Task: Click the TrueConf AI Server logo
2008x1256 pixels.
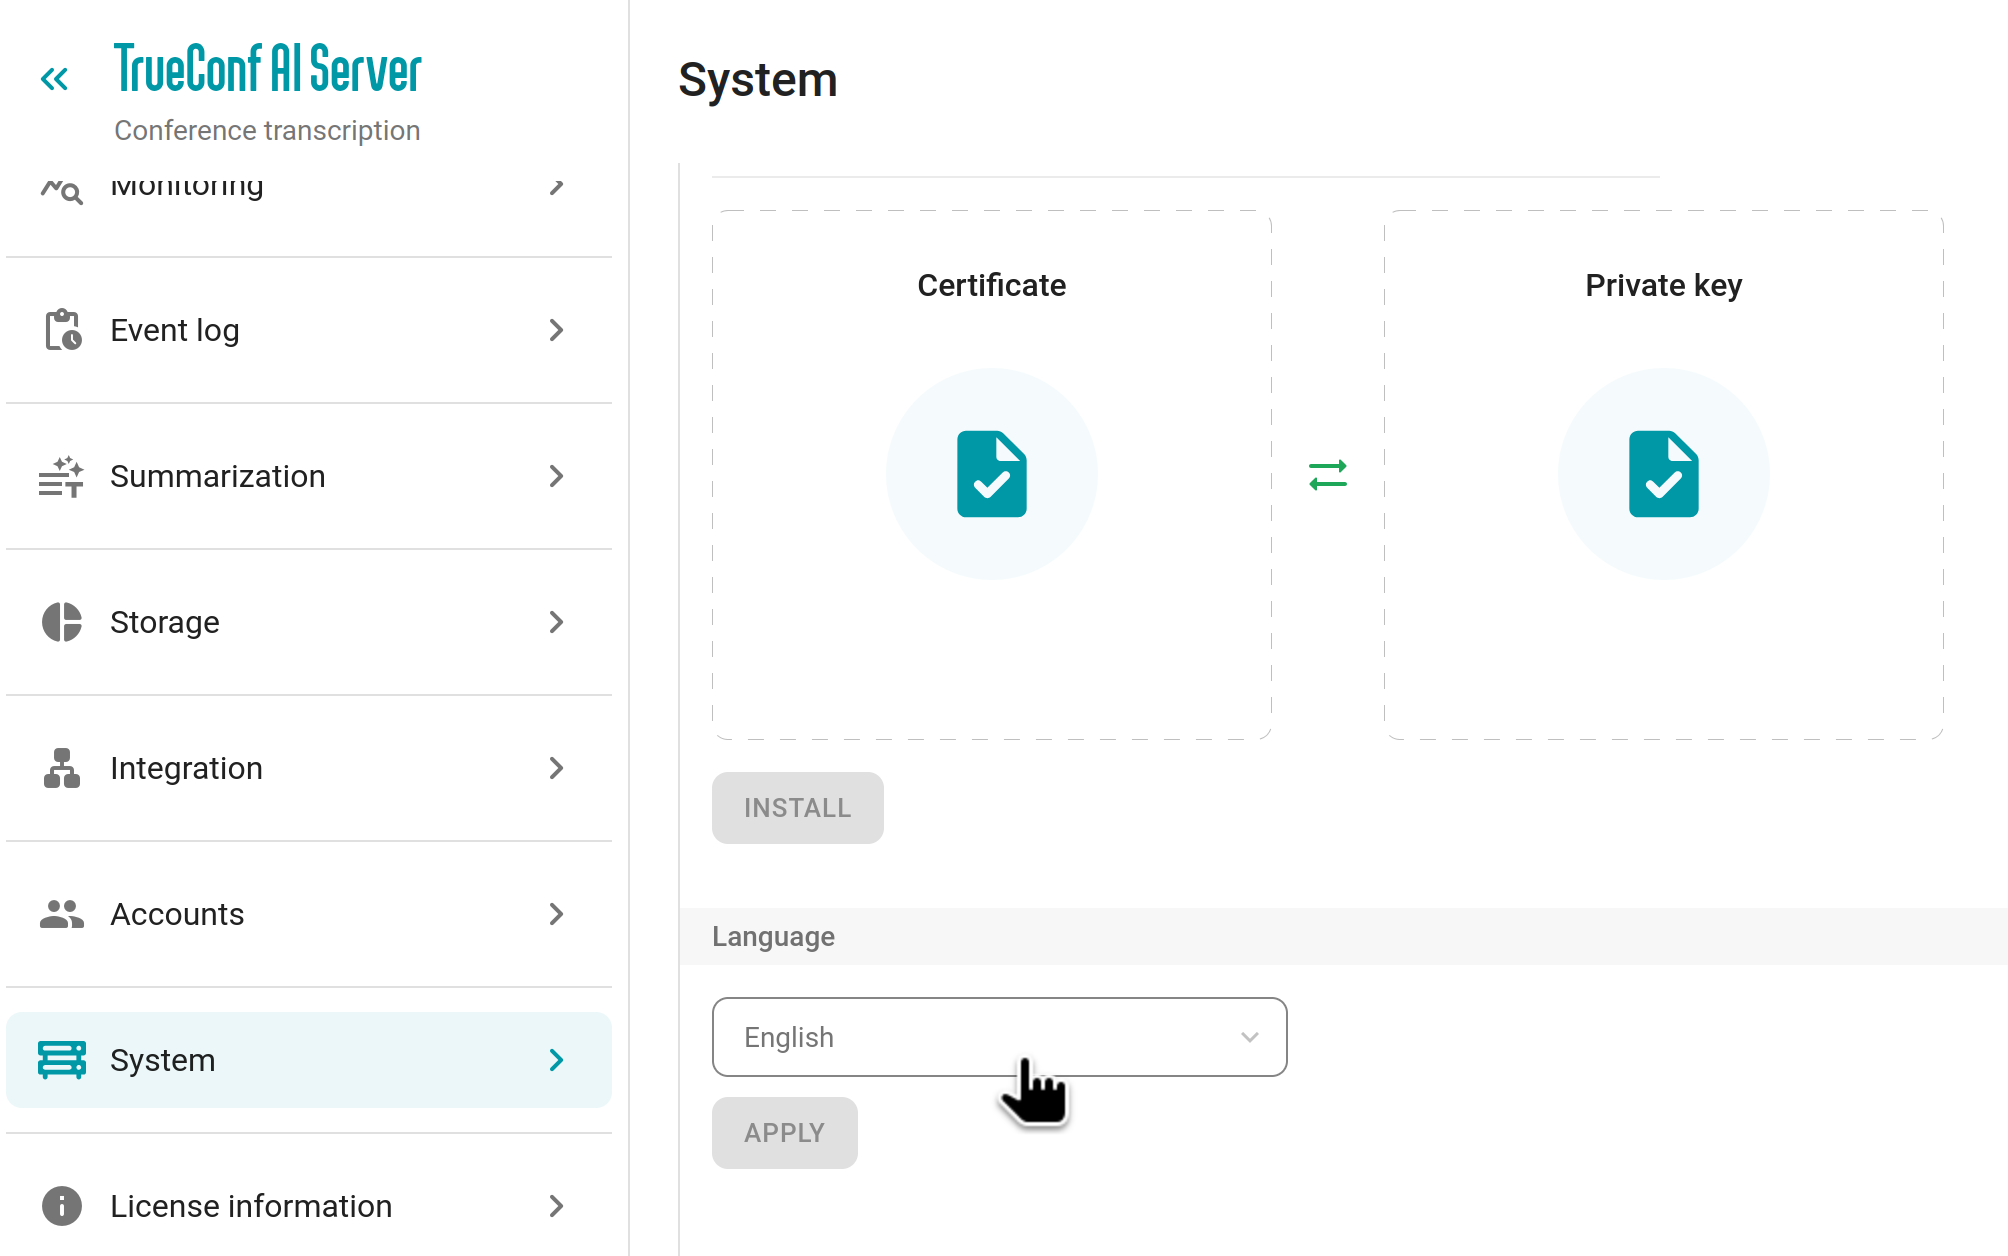Action: [x=267, y=69]
